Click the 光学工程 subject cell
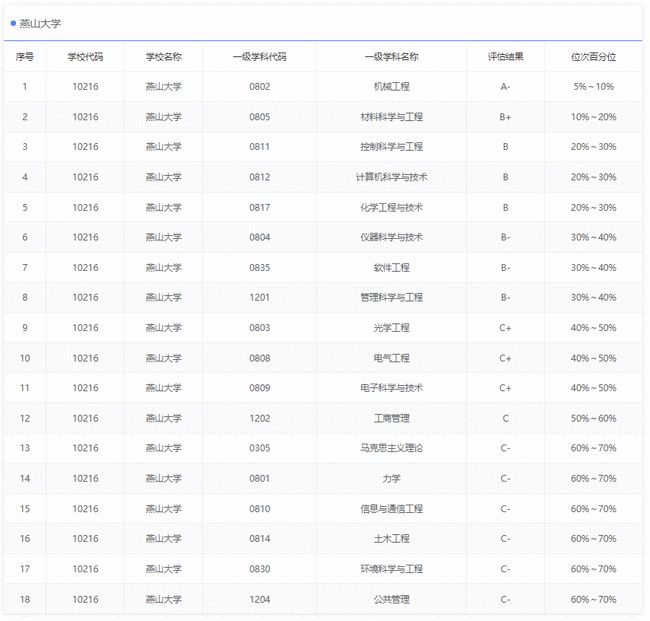The height and width of the screenshot is (621, 650). point(392,327)
